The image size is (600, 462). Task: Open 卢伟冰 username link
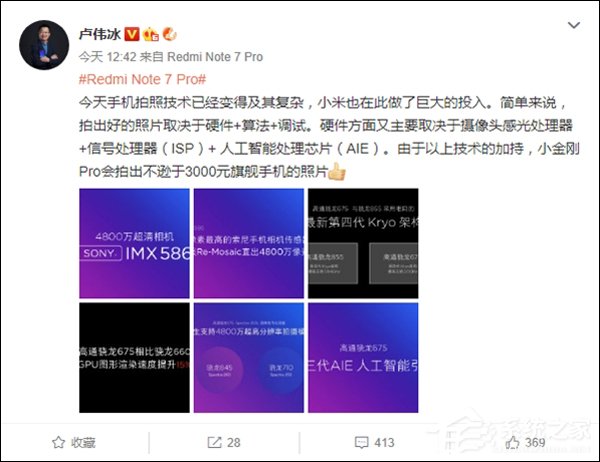tap(99, 34)
